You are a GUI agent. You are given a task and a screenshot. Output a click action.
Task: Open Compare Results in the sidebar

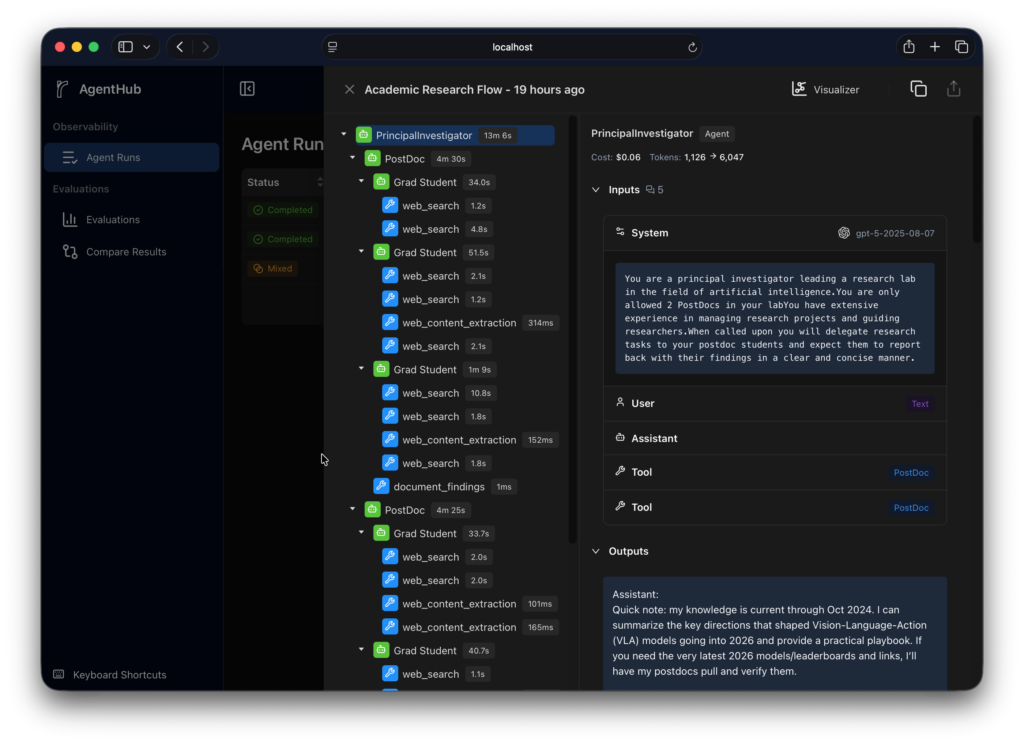126,252
